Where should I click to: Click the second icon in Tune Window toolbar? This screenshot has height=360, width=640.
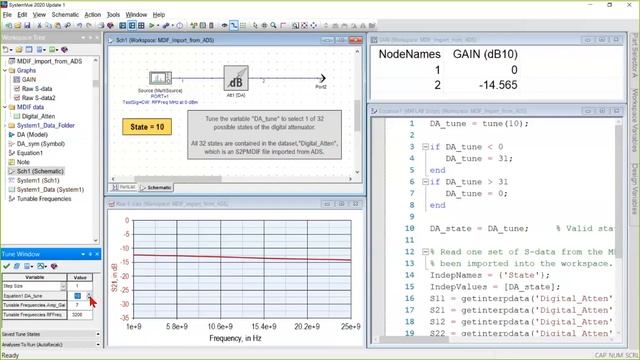tap(17, 266)
